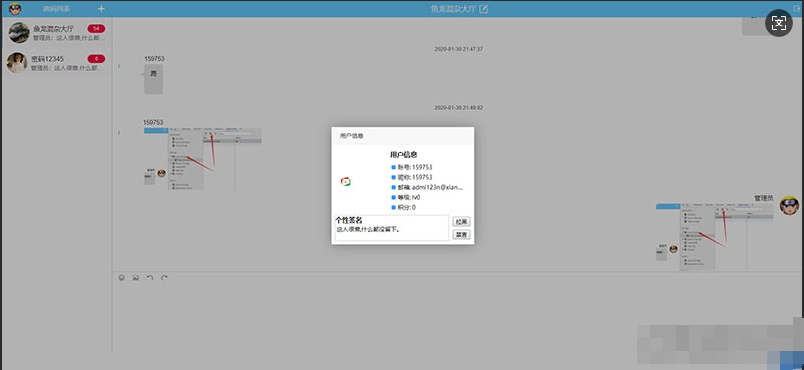Viewport: 804px width, 370px height.
Task: Click the 积分:0 line in the dialog
Action: [x=404, y=208]
